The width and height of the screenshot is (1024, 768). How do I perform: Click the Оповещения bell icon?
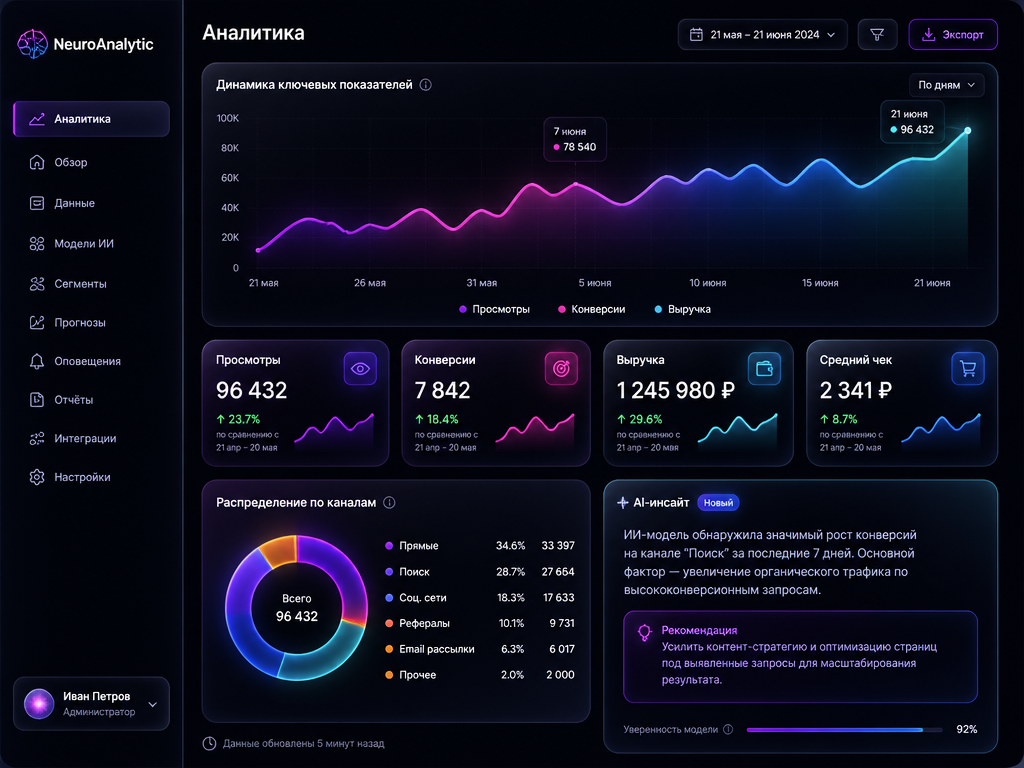37,361
